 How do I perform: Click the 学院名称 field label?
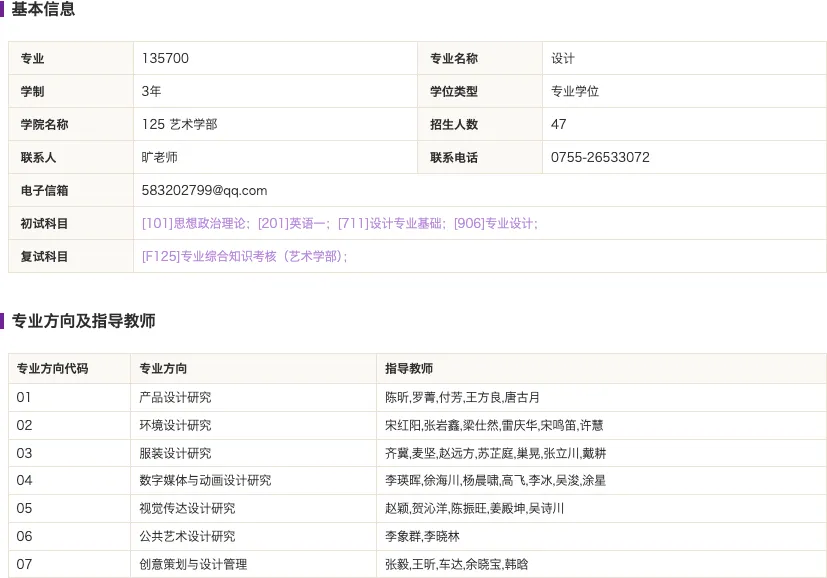point(44,124)
